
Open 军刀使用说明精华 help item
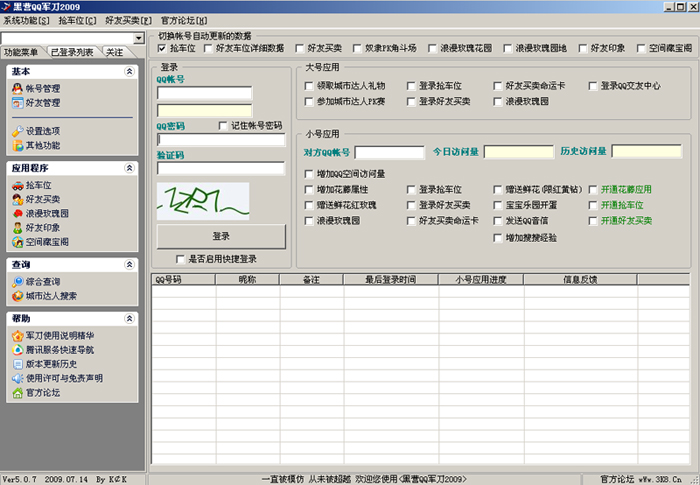point(59,336)
